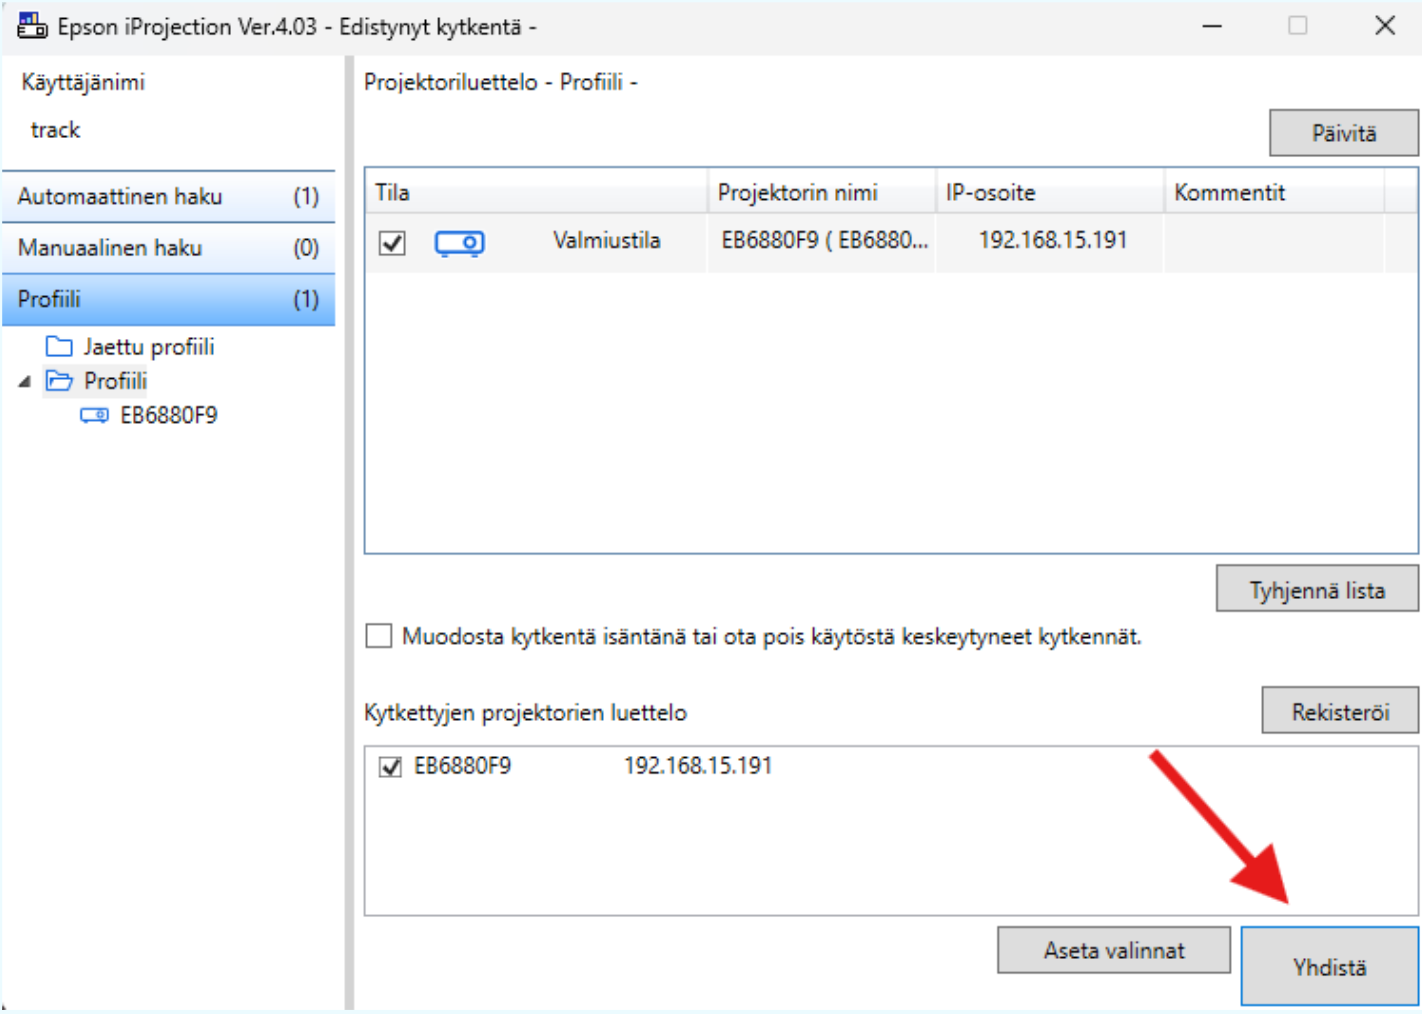Select the Profiili tab
This screenshot has height=1014, width=1422.
click(x=168, y=299)
